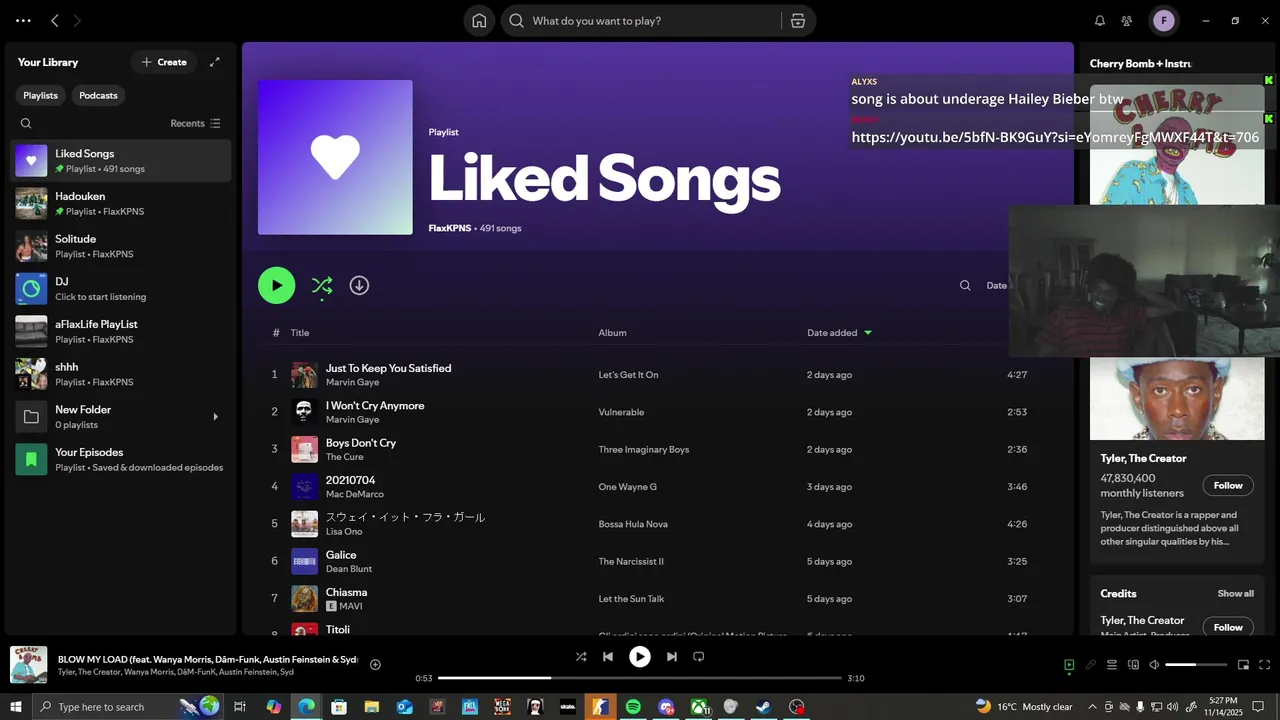Viewport: 1280px width, 720px height.
Task: Click the taskbar "Type here to search" box
Action: point(127,707)
